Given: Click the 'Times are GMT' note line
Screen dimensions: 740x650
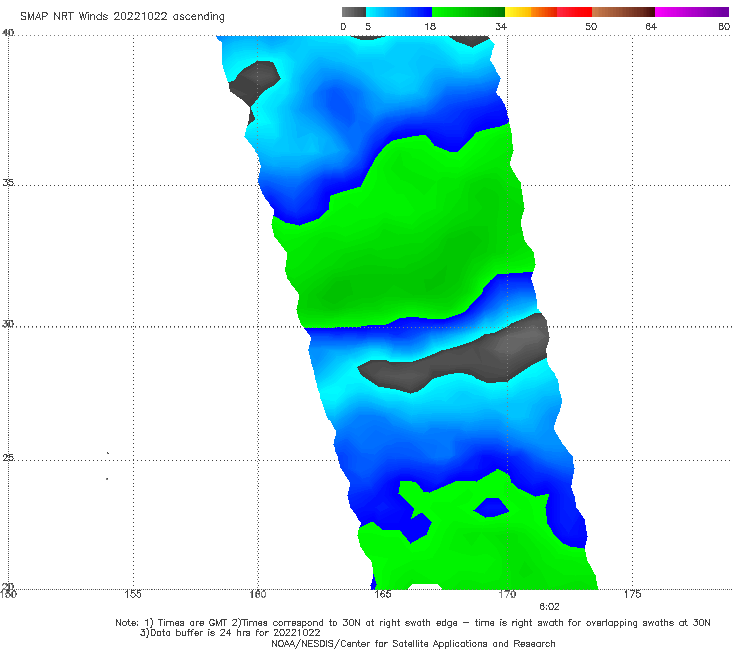Looking at the screenshot, I should click(x=413, y=623).
